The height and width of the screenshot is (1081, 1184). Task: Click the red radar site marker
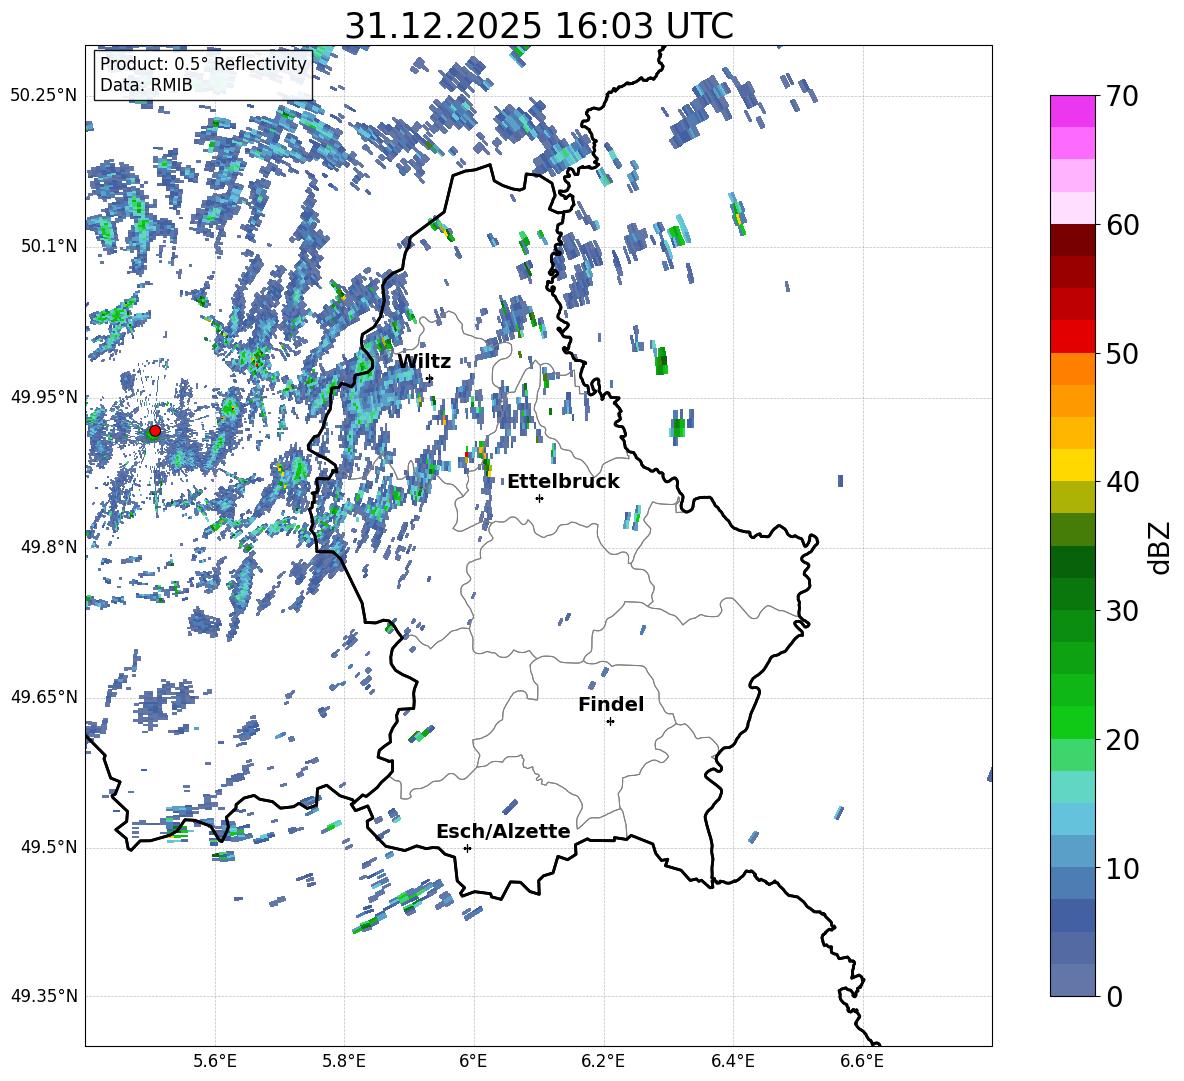[x=155, y=431]
